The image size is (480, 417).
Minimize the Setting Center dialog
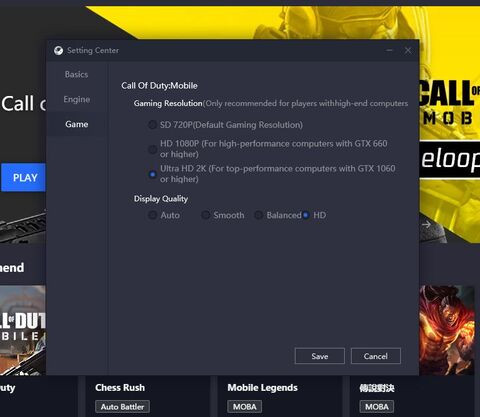(x=389, y=50)
